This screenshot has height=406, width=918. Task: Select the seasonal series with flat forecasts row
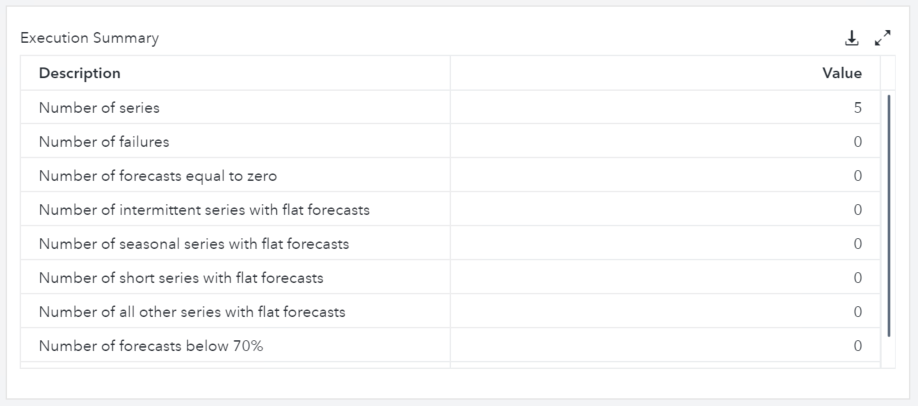[x=194, y=244]
